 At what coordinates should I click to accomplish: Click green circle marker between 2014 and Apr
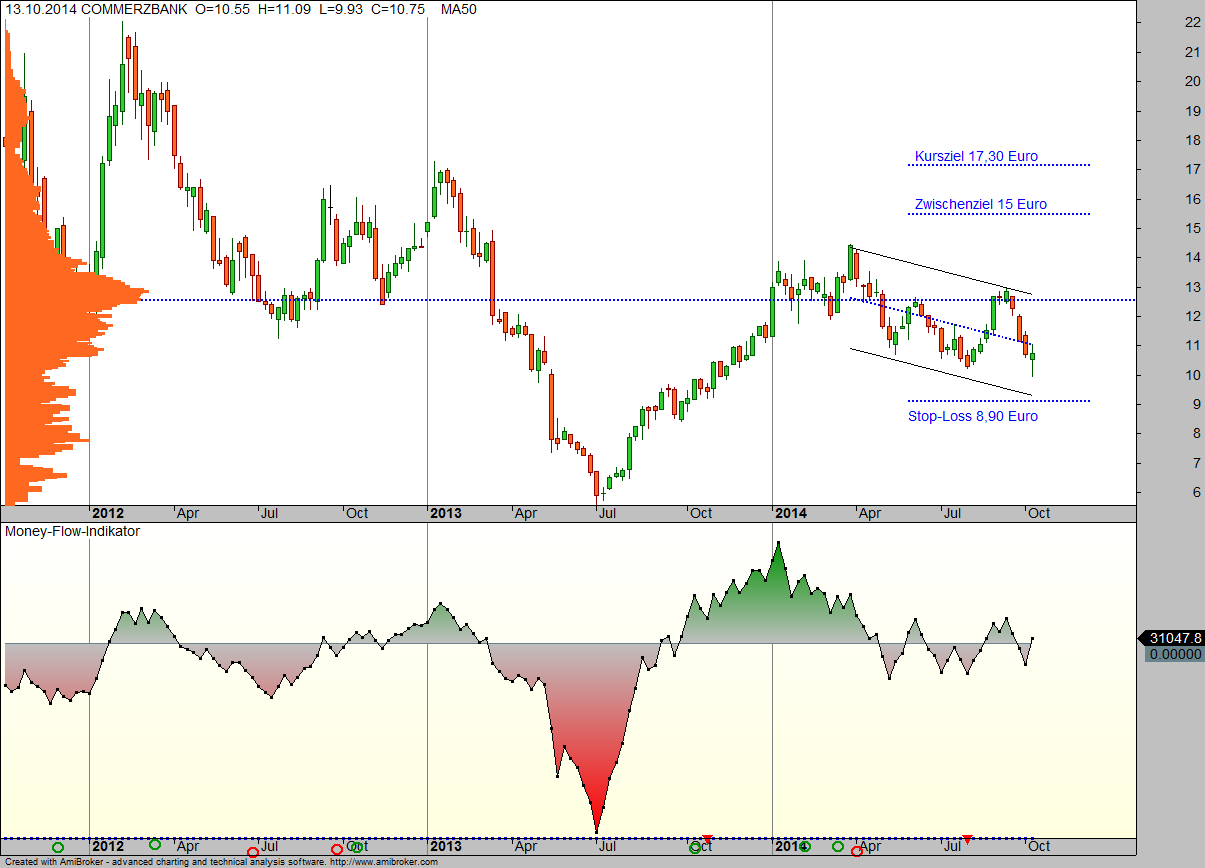[838, 847]
